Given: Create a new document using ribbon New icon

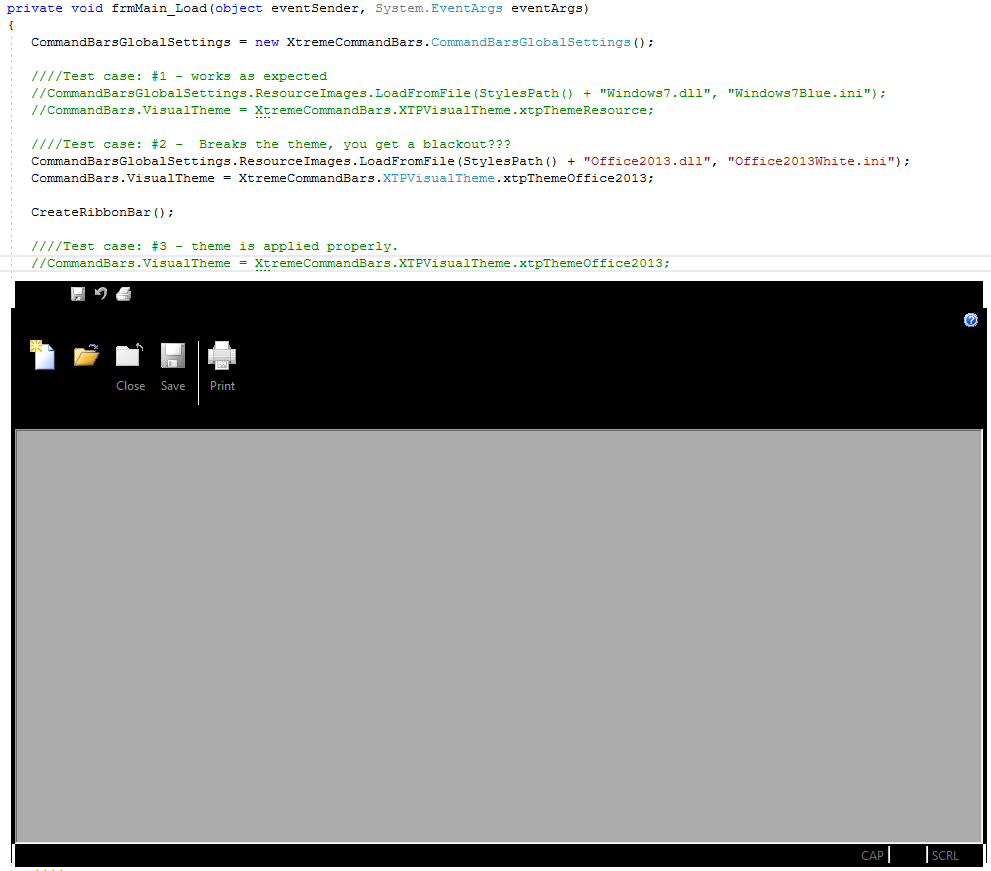Looking at the screenshot, I should coord(43,355).
